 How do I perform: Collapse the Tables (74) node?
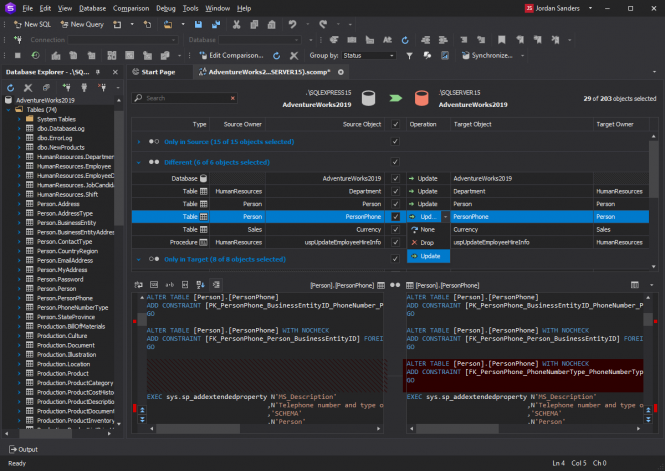click(9, 110)
